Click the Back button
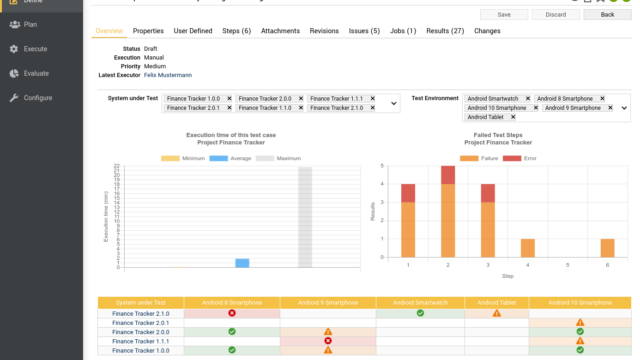 click(x=607, y=15)
